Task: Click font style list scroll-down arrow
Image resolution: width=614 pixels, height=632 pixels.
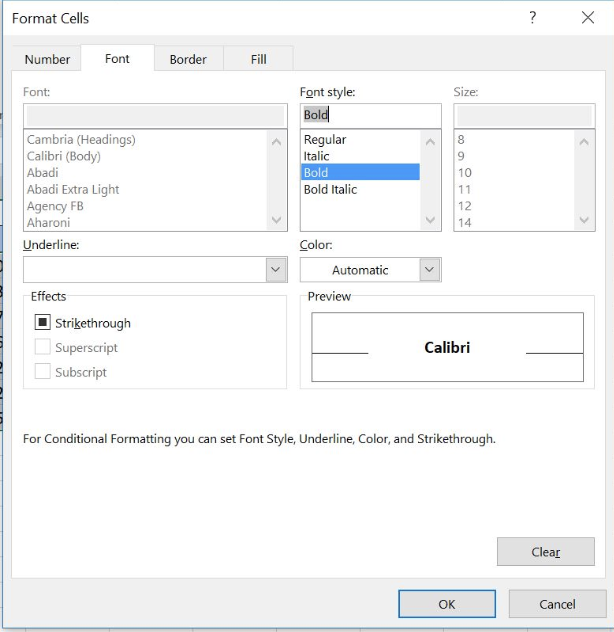Action: pos(430,220)
